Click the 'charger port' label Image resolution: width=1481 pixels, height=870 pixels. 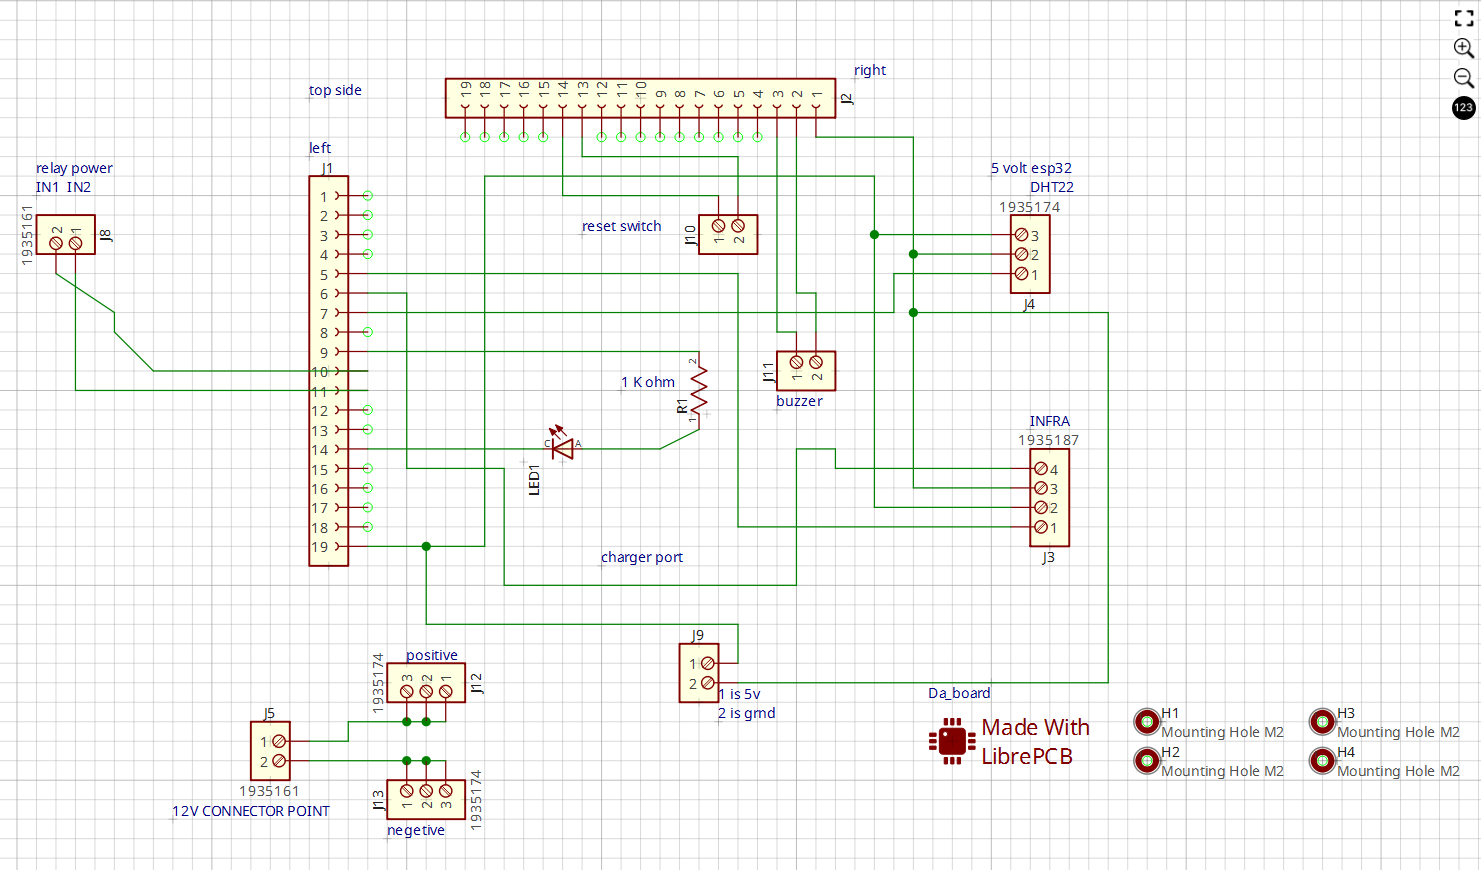(642, 557)
